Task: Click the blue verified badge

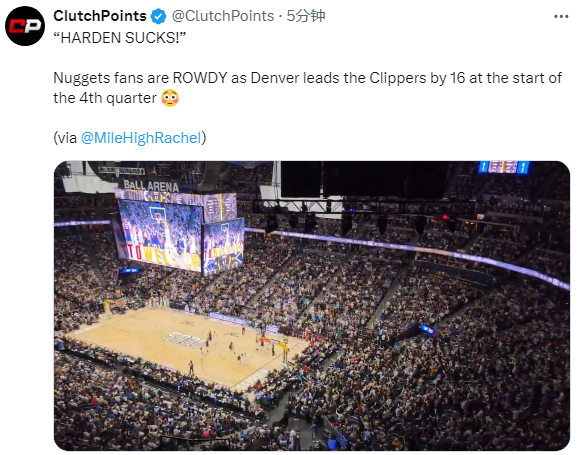Action: coord(159,17)
